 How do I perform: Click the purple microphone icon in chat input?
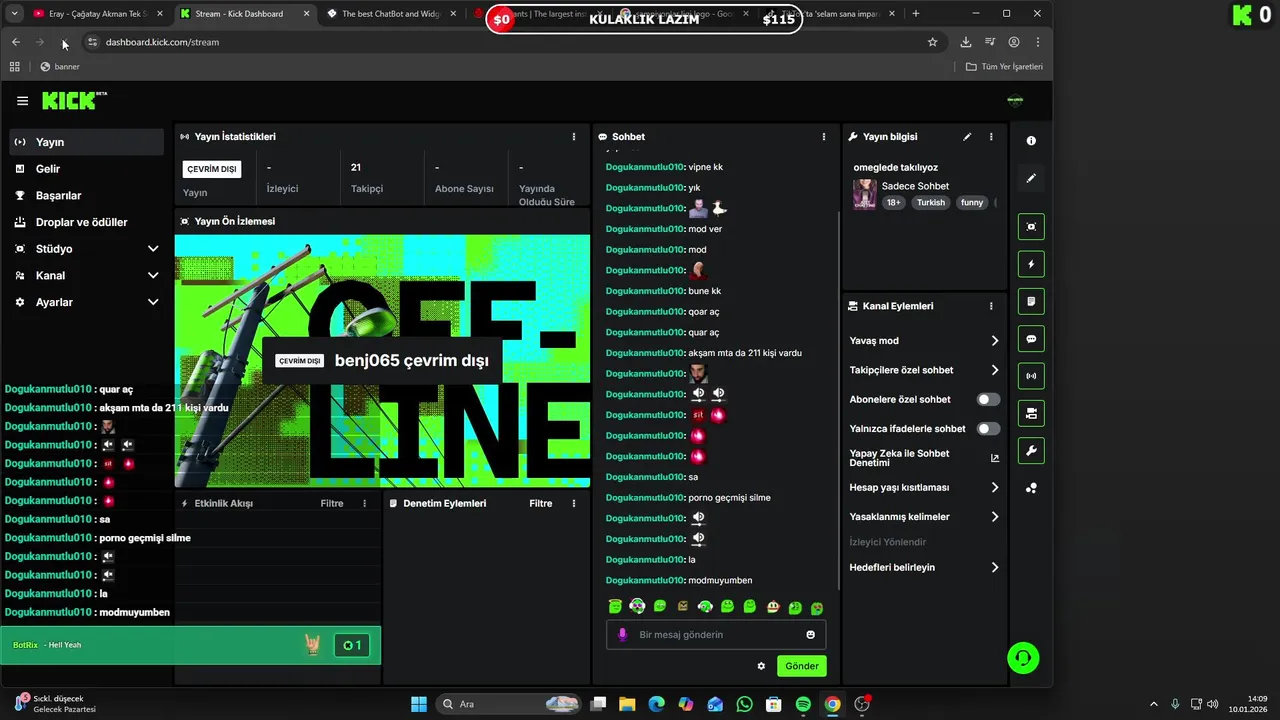(x=623, y=635)
